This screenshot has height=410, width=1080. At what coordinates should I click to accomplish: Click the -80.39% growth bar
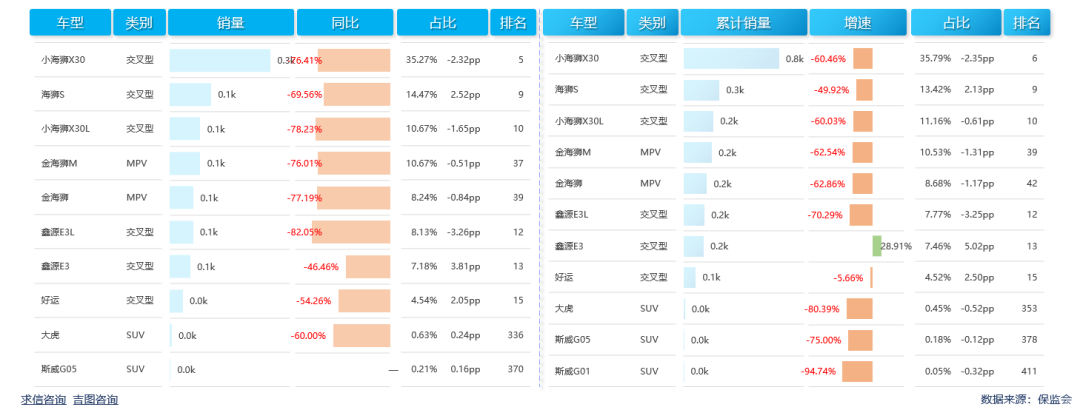(859, 309)
